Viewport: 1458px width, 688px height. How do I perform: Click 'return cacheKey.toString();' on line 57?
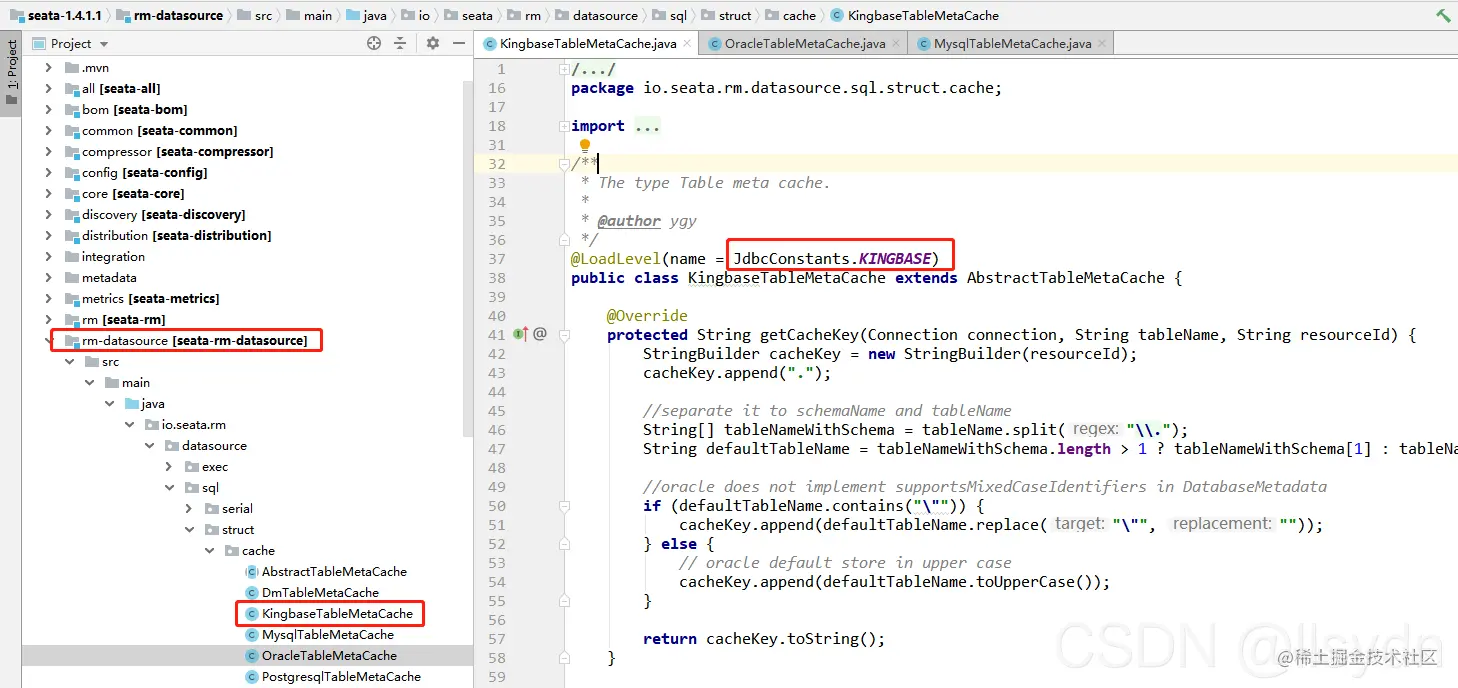(x=765, y=639)
